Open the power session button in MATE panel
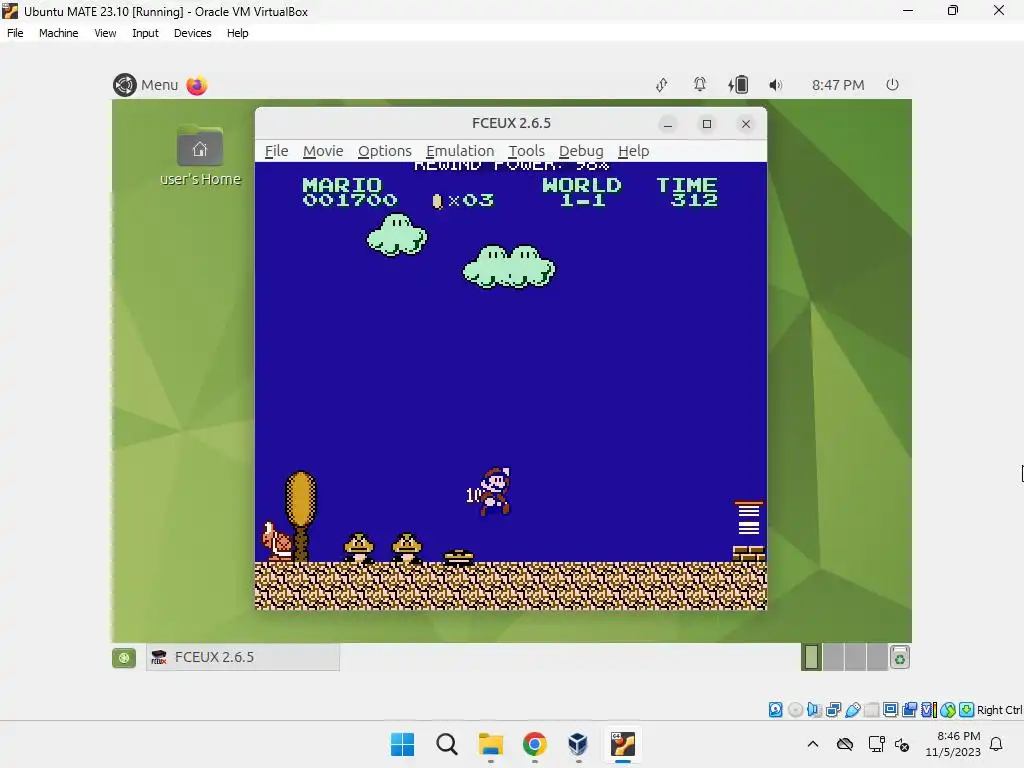The width and height of the screenshot is (1024, 768). click(x=892, y=85)
